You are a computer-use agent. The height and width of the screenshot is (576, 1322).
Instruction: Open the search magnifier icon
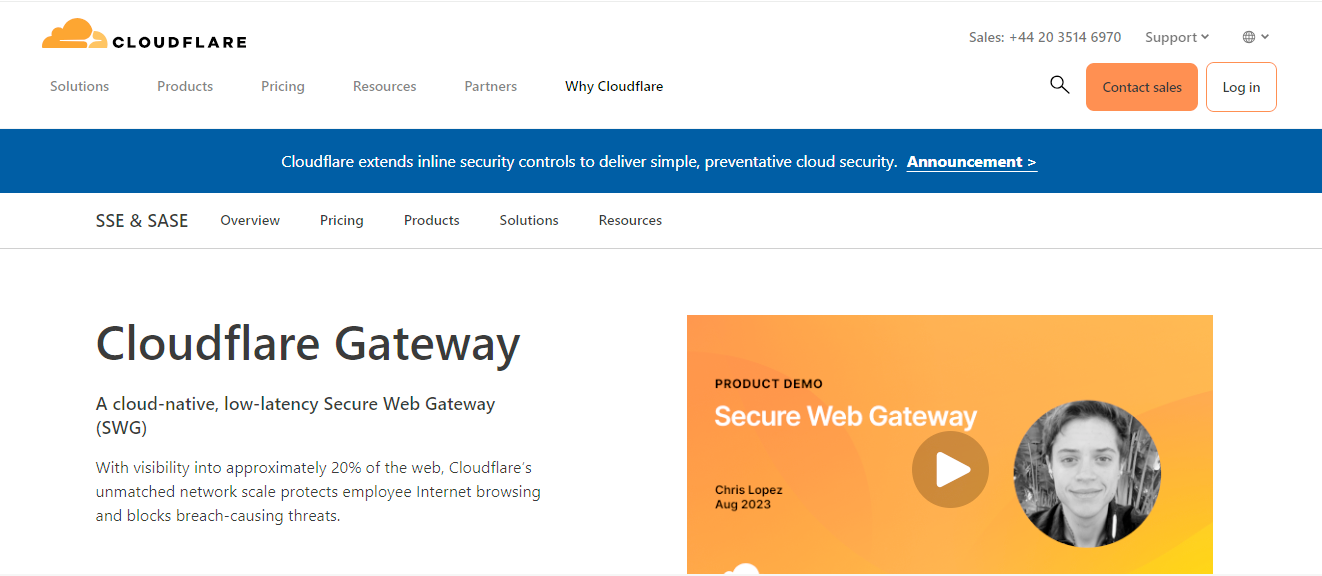pyautogui.click(x=1059, y=85)
